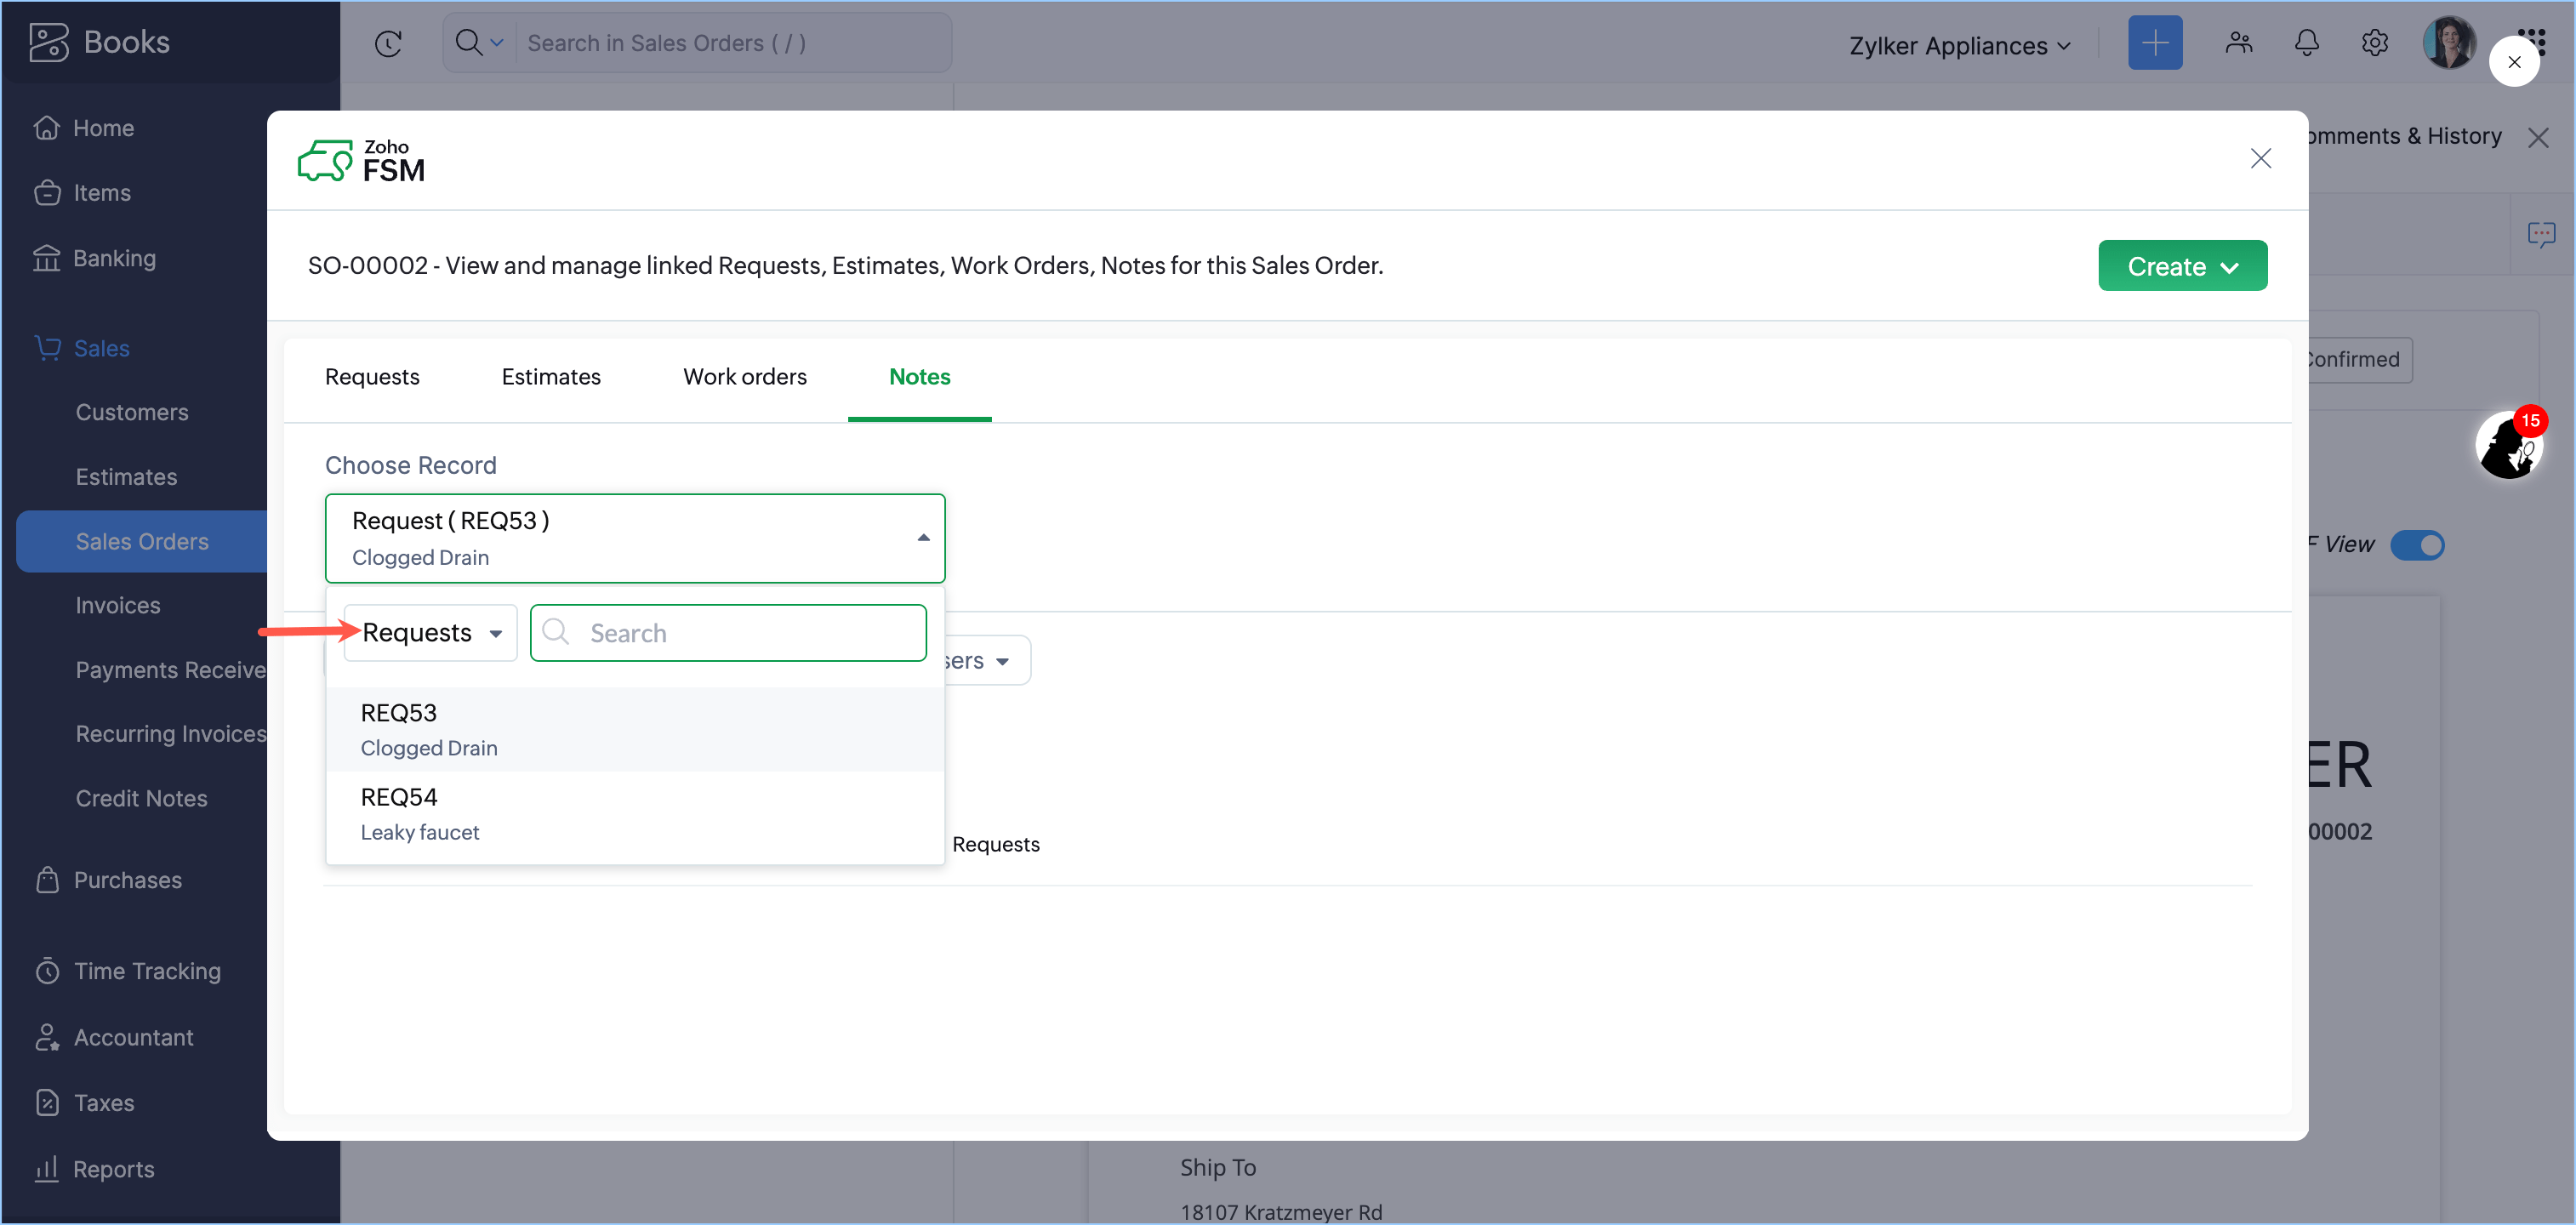The width and height of the screenshot is (2576, 1225).
Task: Click the Zoho FSM logo
Action: pos(362,161)
